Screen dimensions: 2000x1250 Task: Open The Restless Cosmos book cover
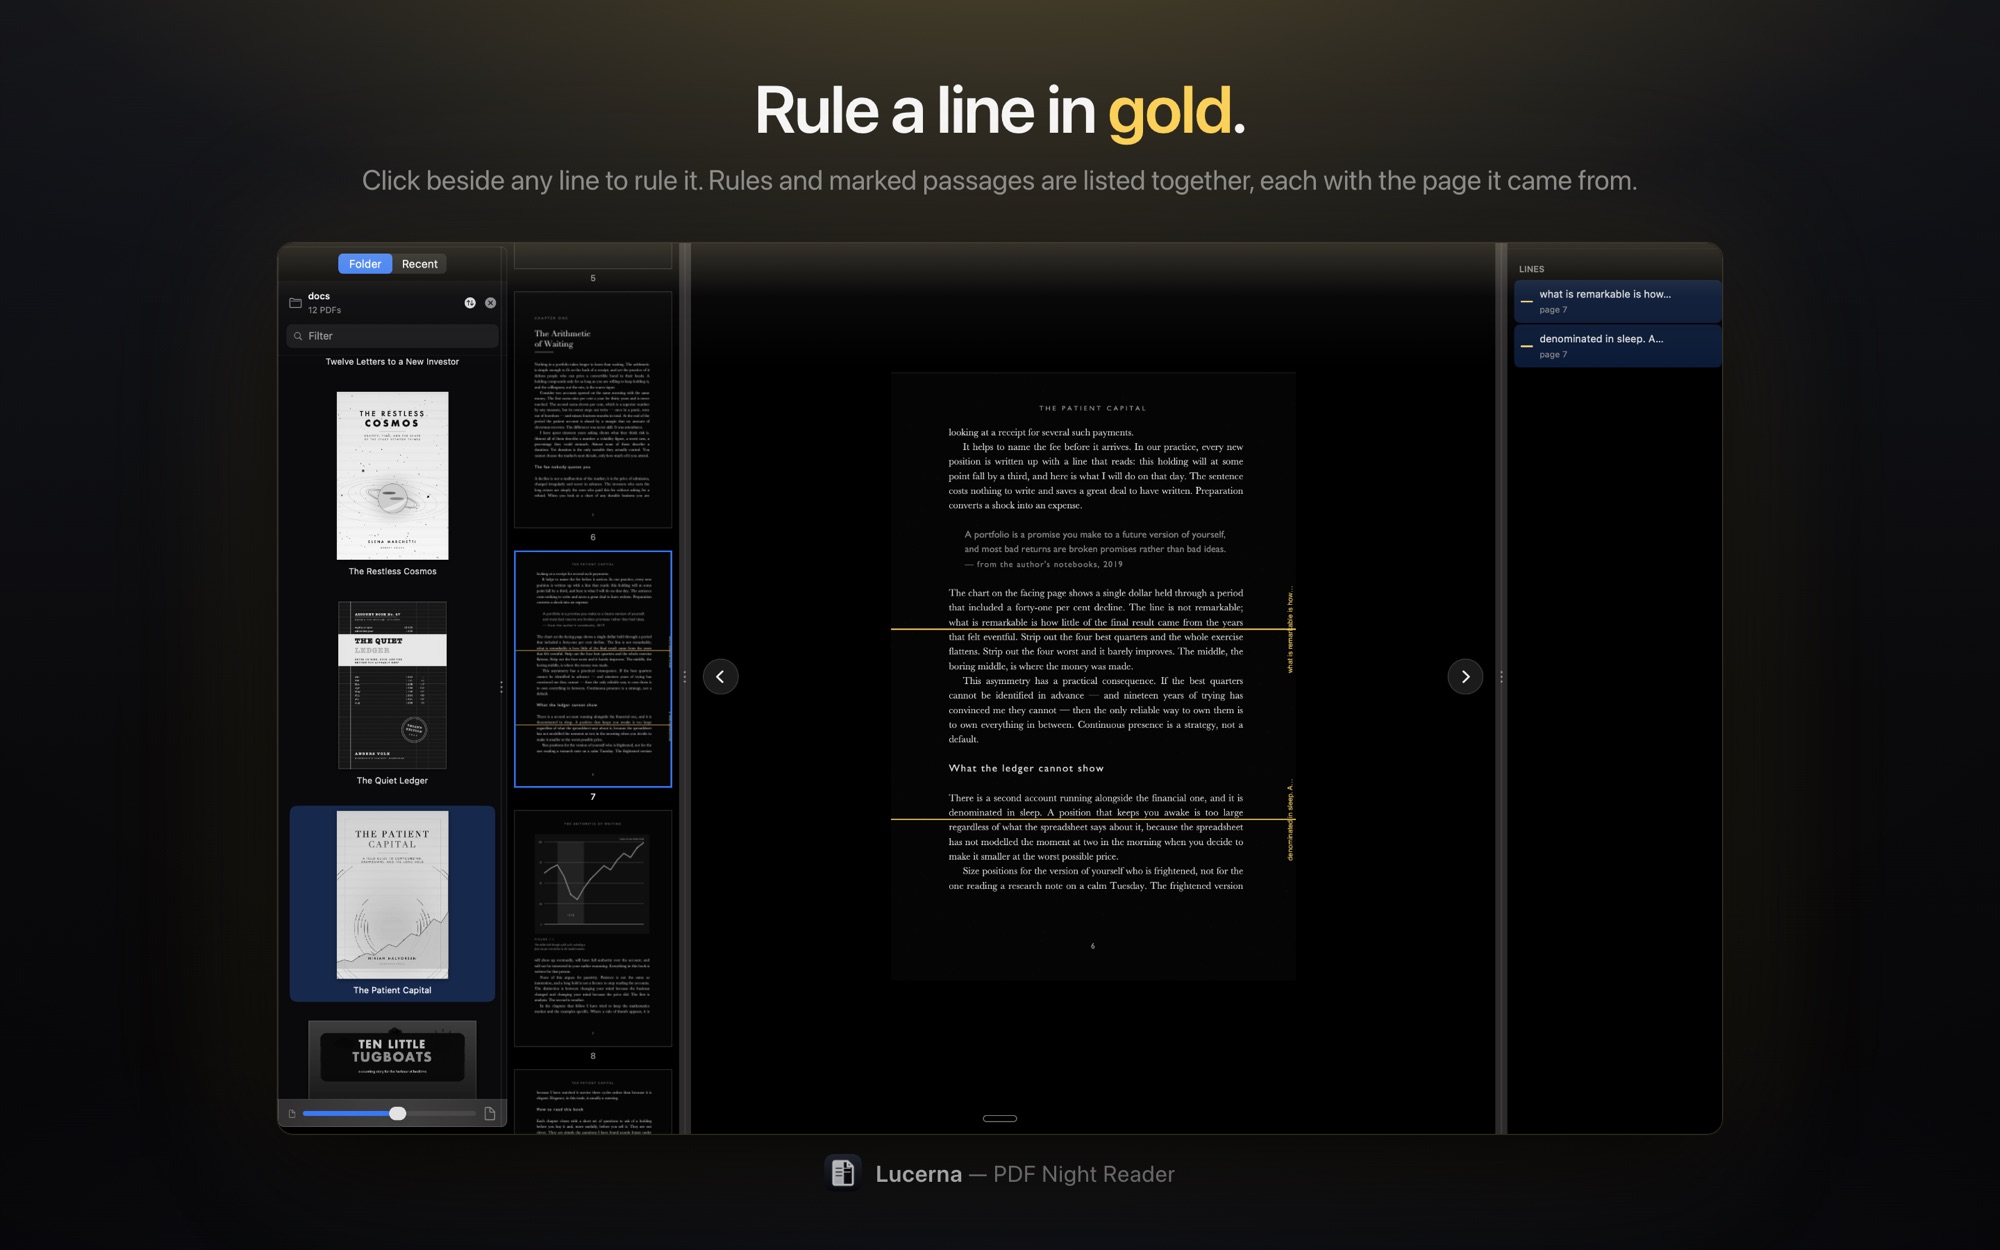[x=392, y=475]
